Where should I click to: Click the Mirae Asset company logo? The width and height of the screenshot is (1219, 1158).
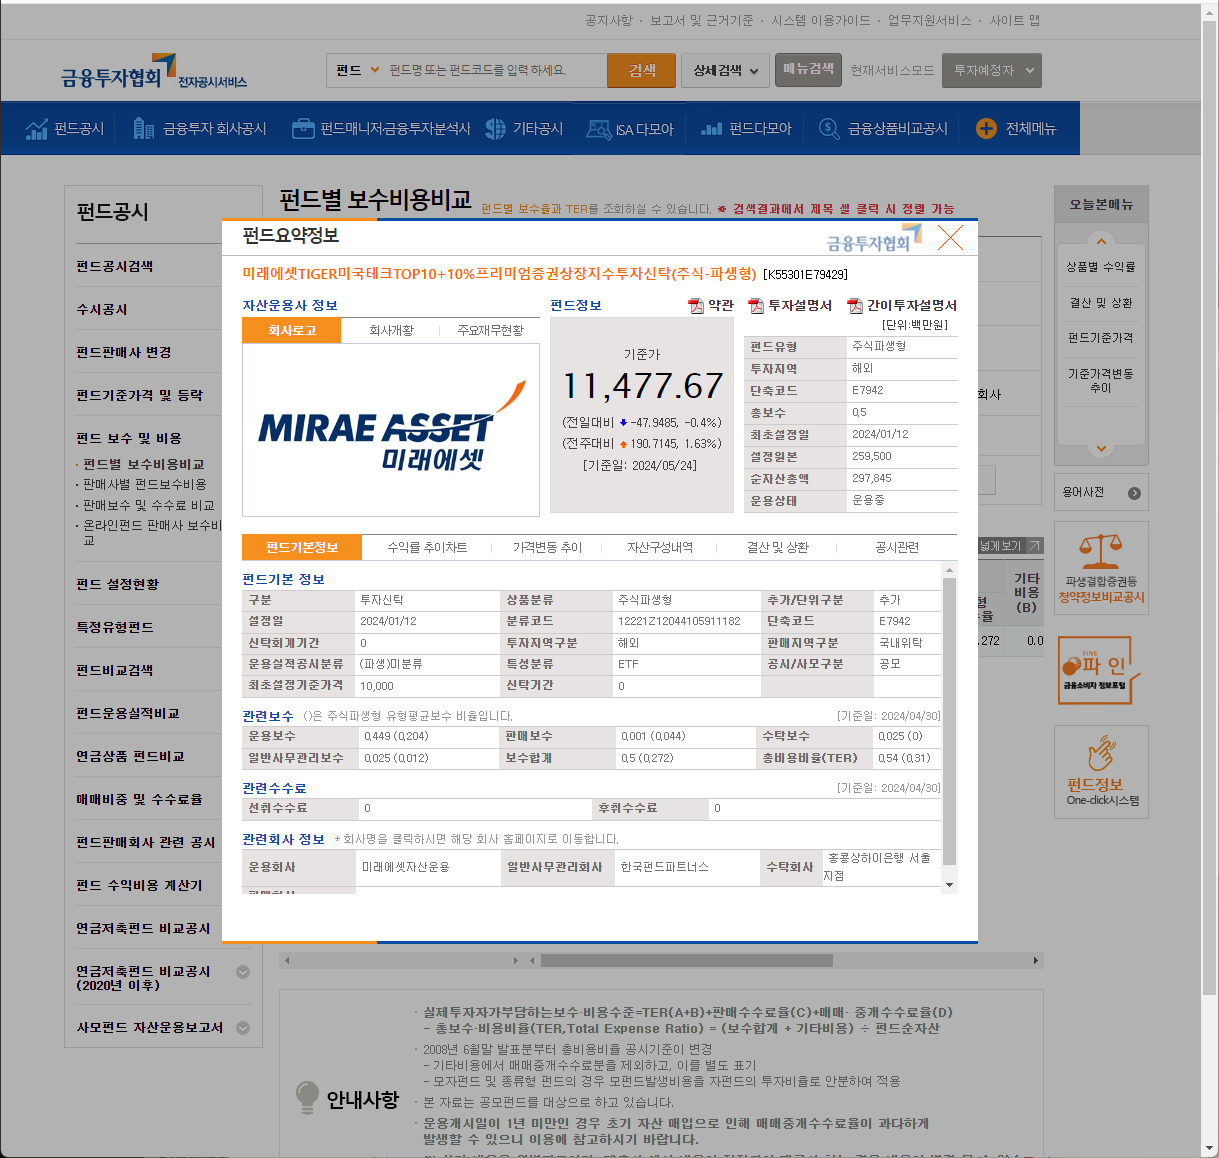tap(391, 429)
